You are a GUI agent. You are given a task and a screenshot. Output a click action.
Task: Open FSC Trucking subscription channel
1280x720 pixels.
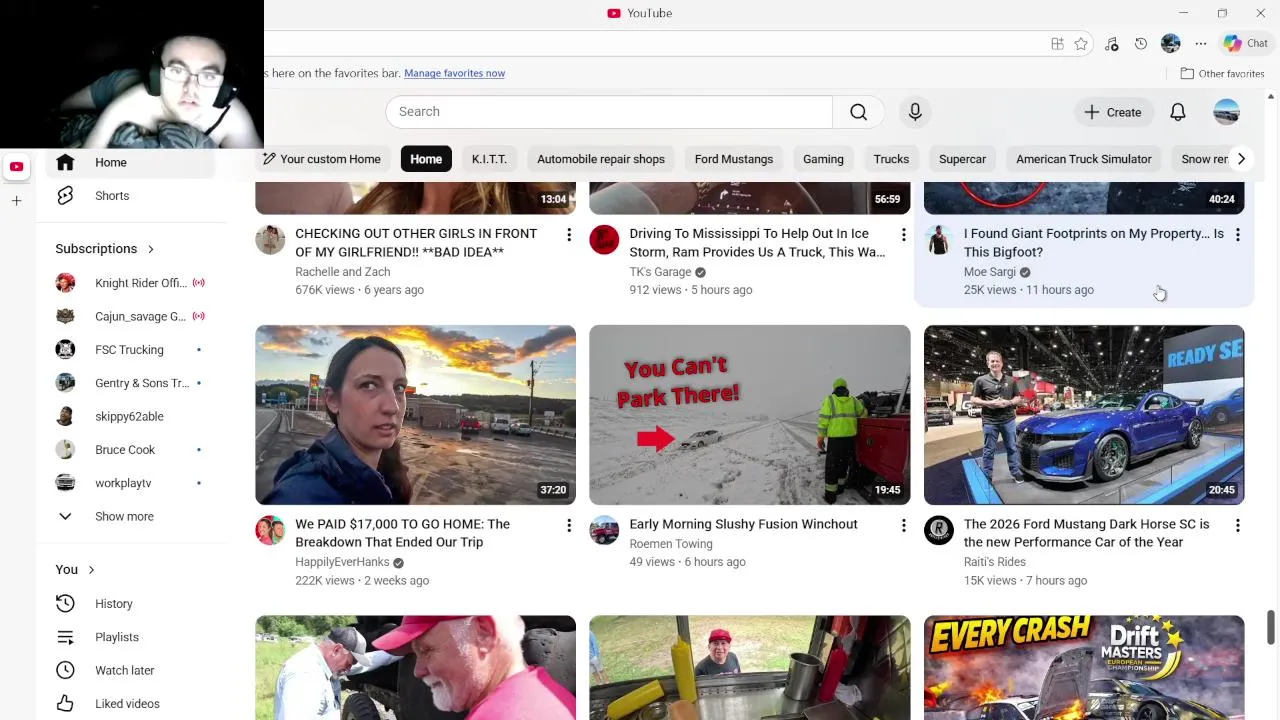coord(130,350)
